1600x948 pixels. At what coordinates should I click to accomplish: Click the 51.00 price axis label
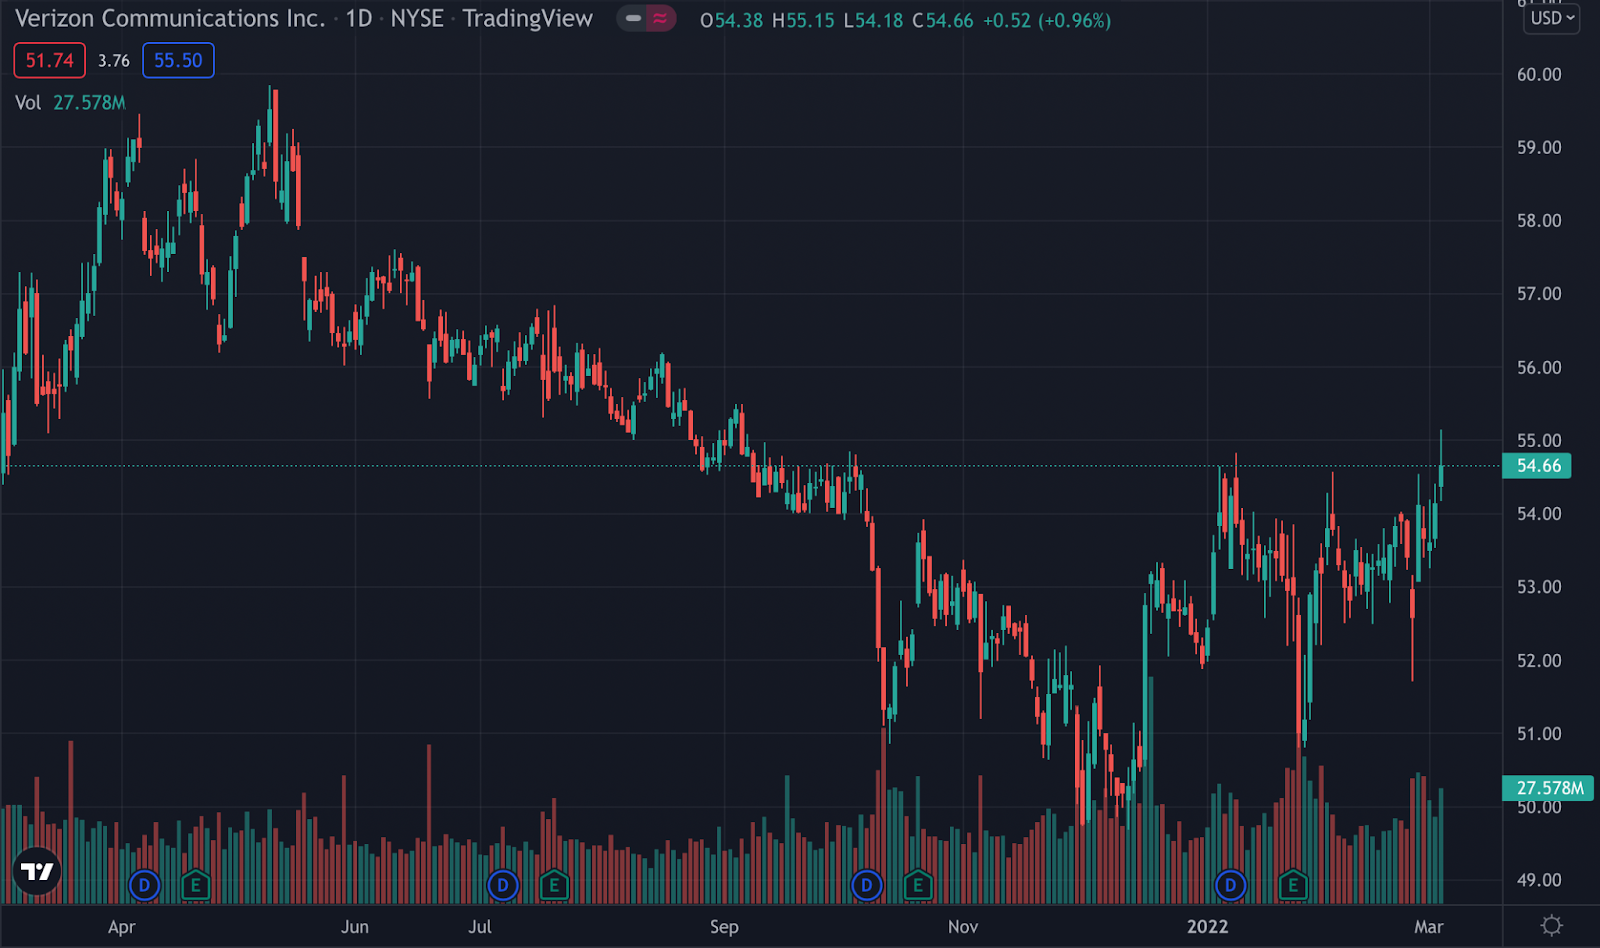click(1539, 733)
